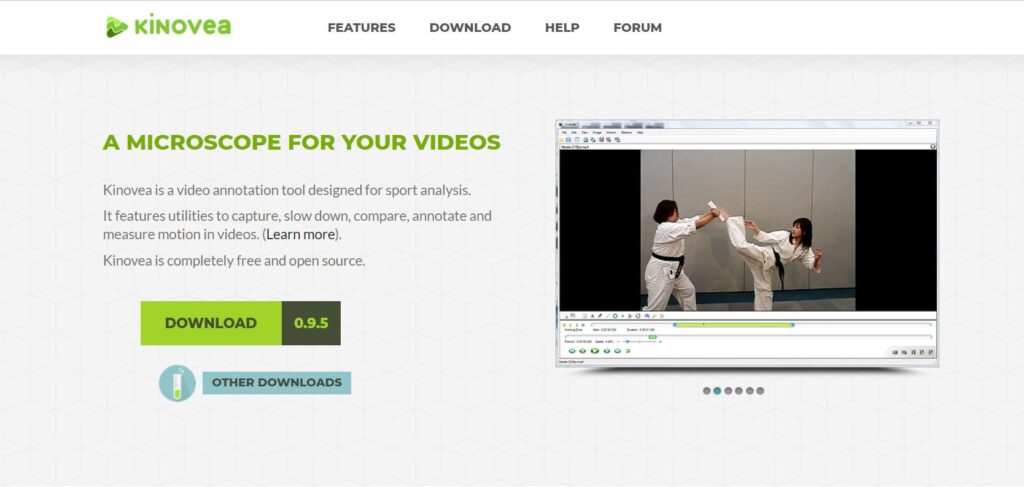
Task: Follow the 'Learn more' link
Action: pyautogui.click(x=300, y=234)
